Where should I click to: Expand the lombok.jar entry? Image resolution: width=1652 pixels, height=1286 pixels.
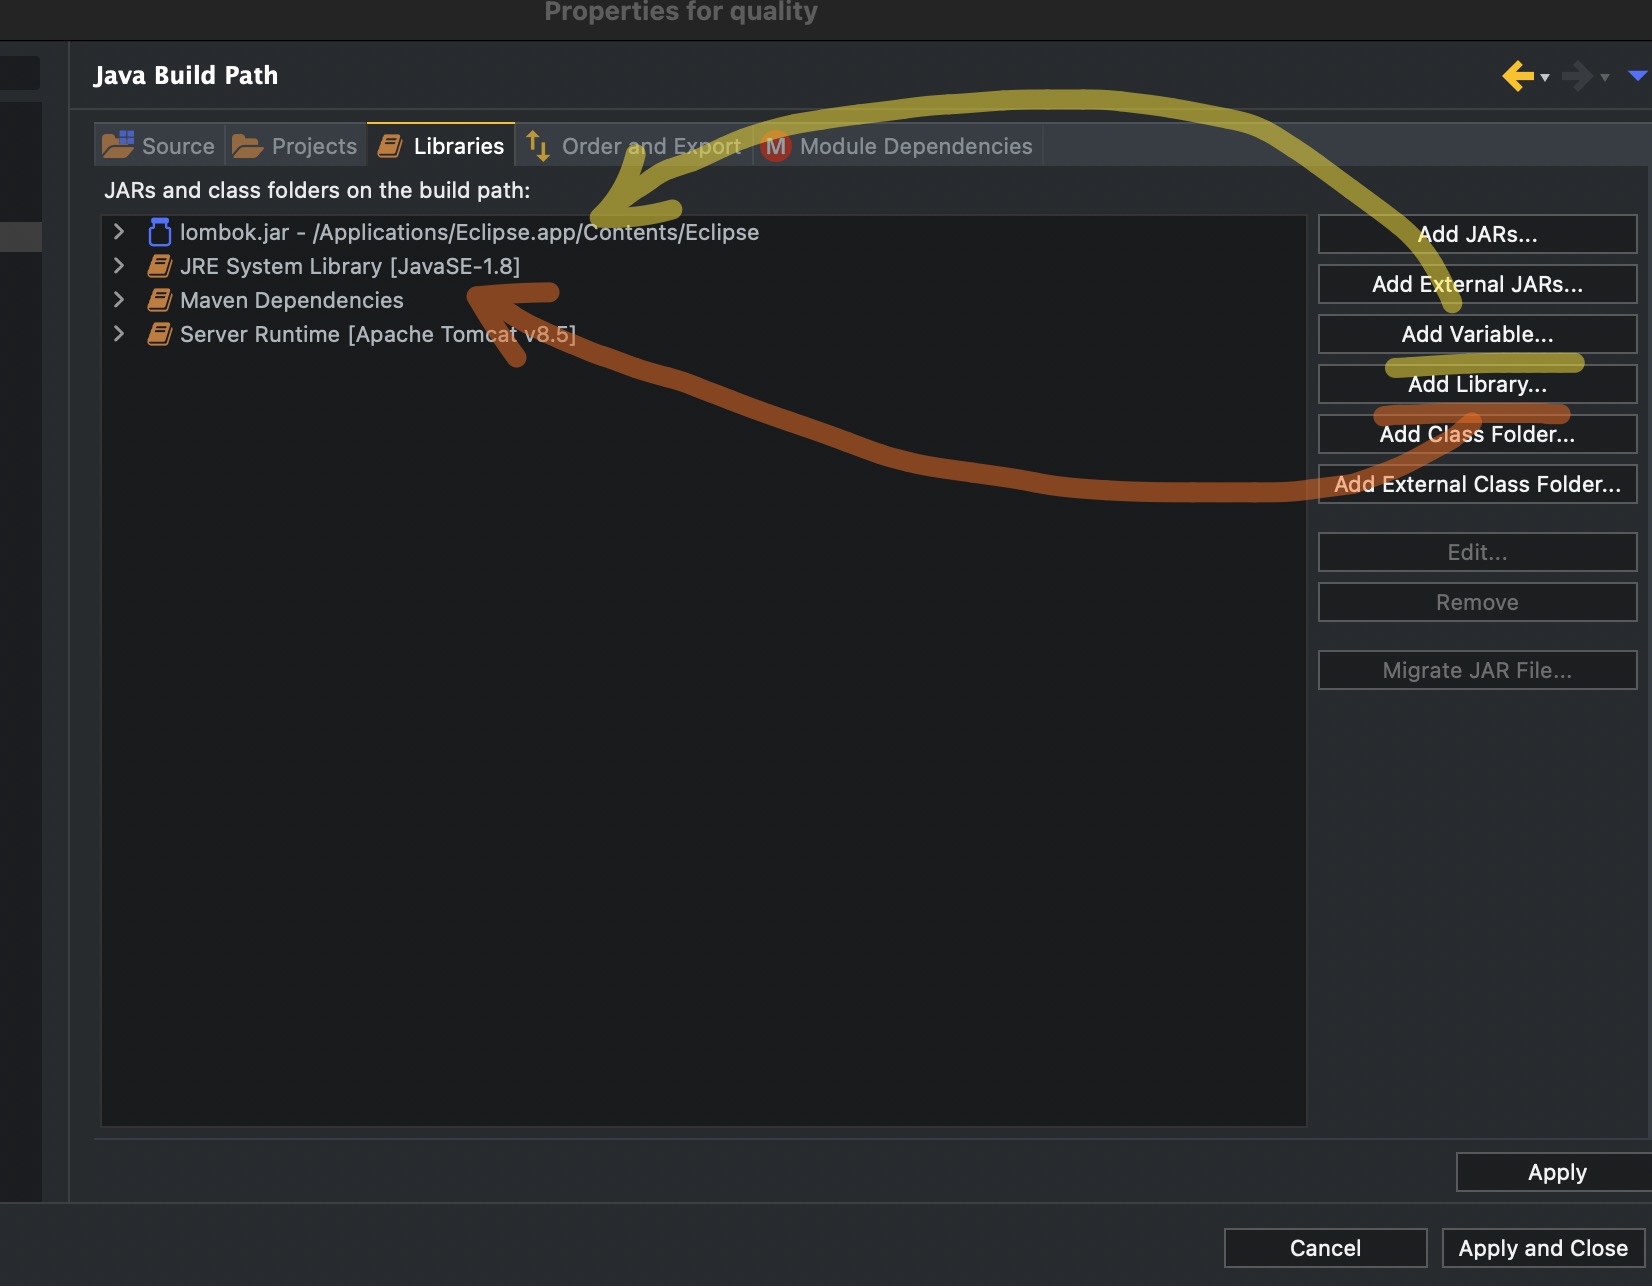click(x=119, y=232)
